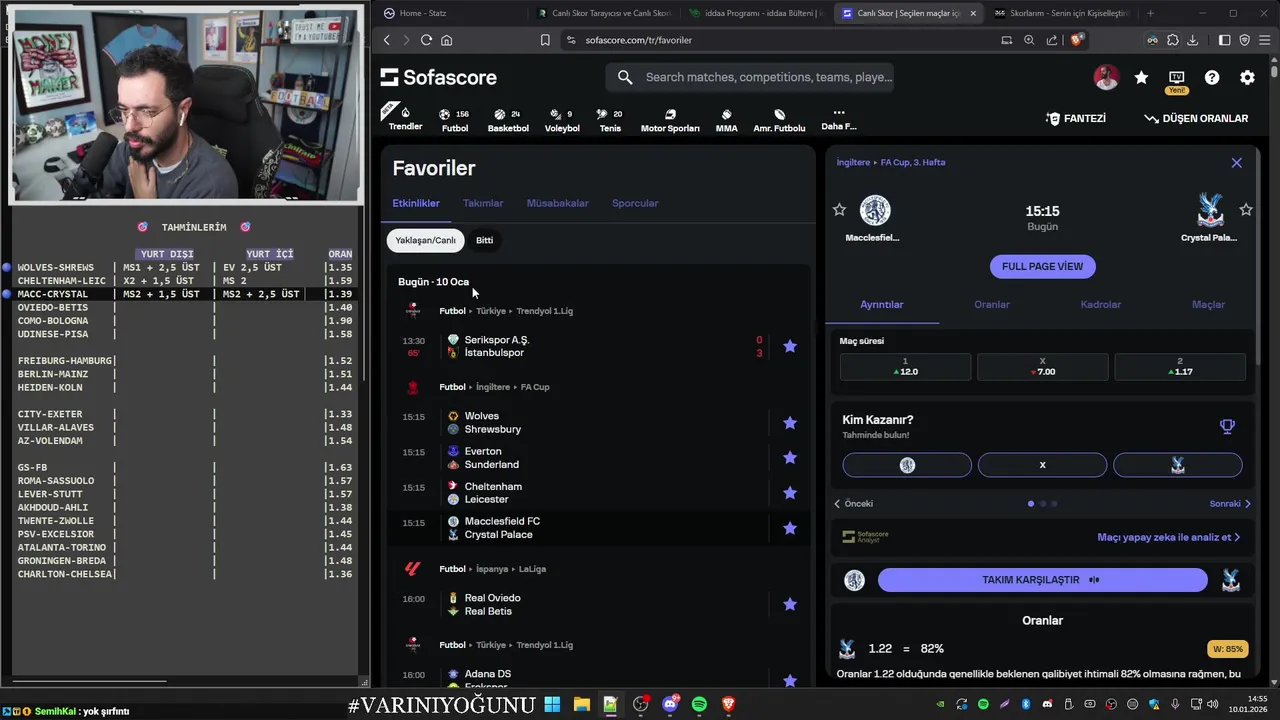The width and height of the screenshot is (1280, 720).
Task: Bookmark this page in the address bar
Action: pyautogui.click(x=545, y=40)
